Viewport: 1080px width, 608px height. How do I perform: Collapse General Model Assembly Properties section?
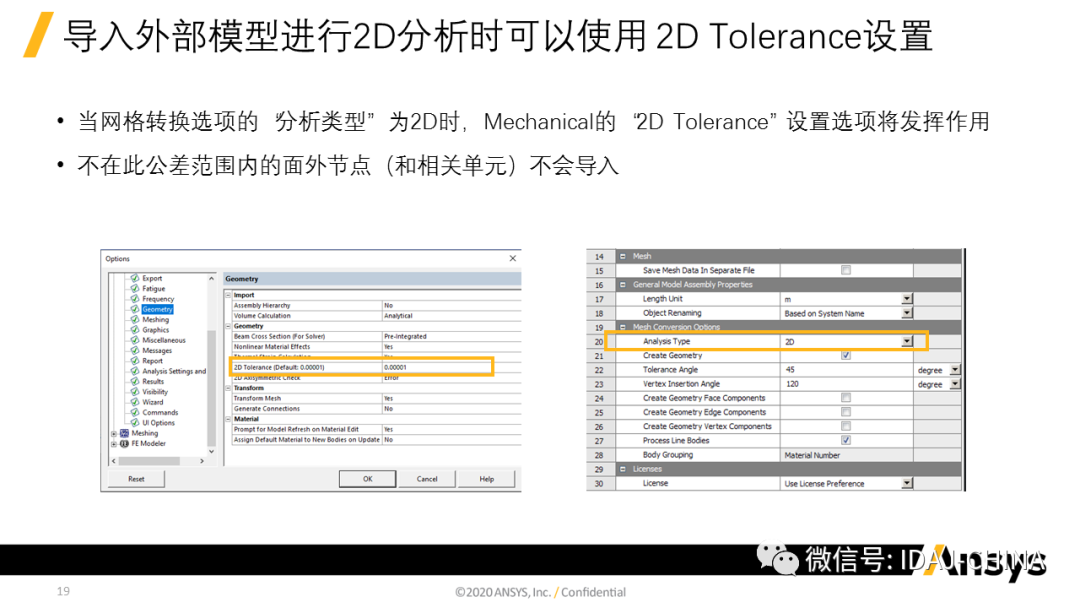[x=623, y=284]
